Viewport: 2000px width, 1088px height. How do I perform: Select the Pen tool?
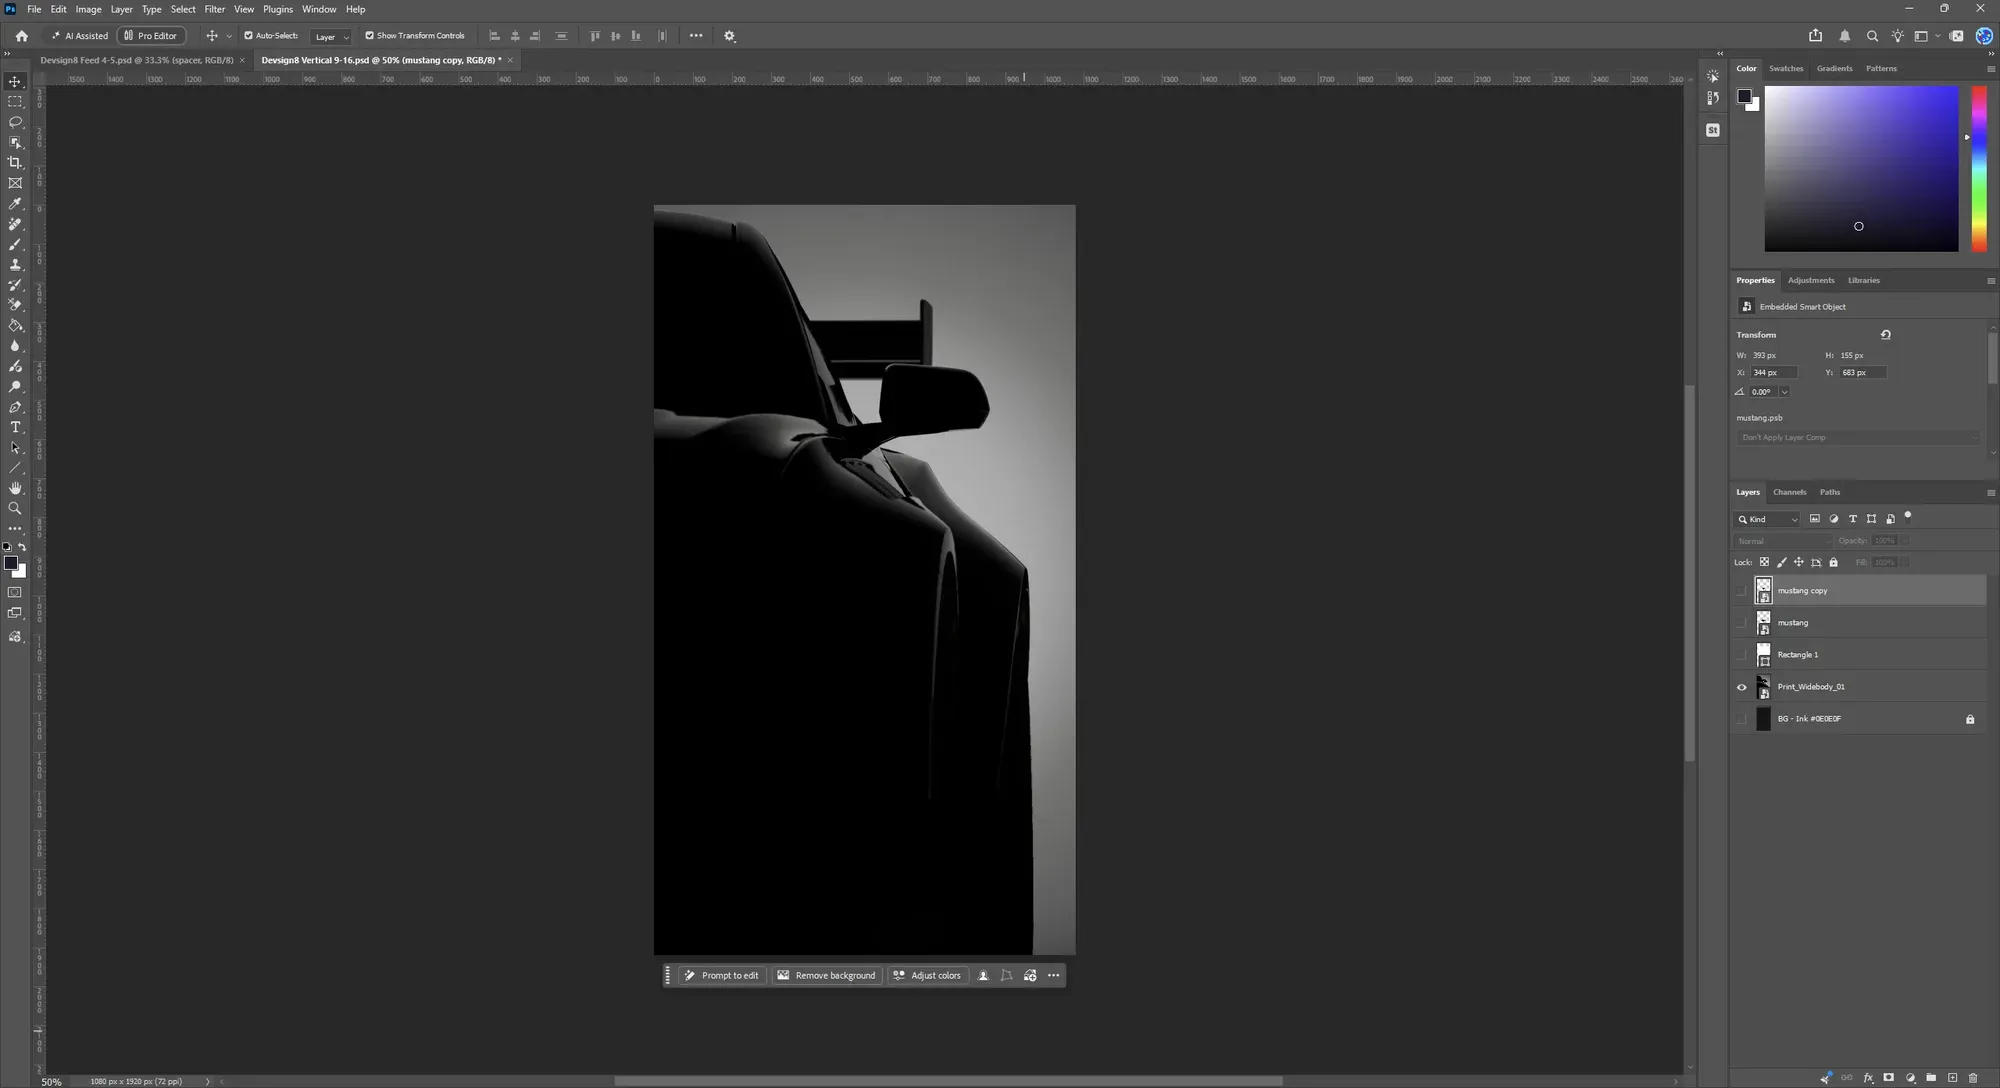click(x=15, y=407)
